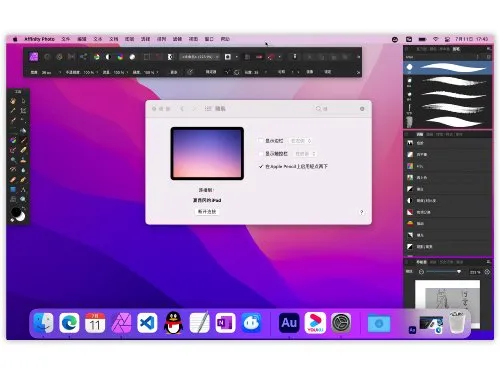
Task: Apply Auto Contrast half-circle toolbar icon
Action: (x=108, y=57)
